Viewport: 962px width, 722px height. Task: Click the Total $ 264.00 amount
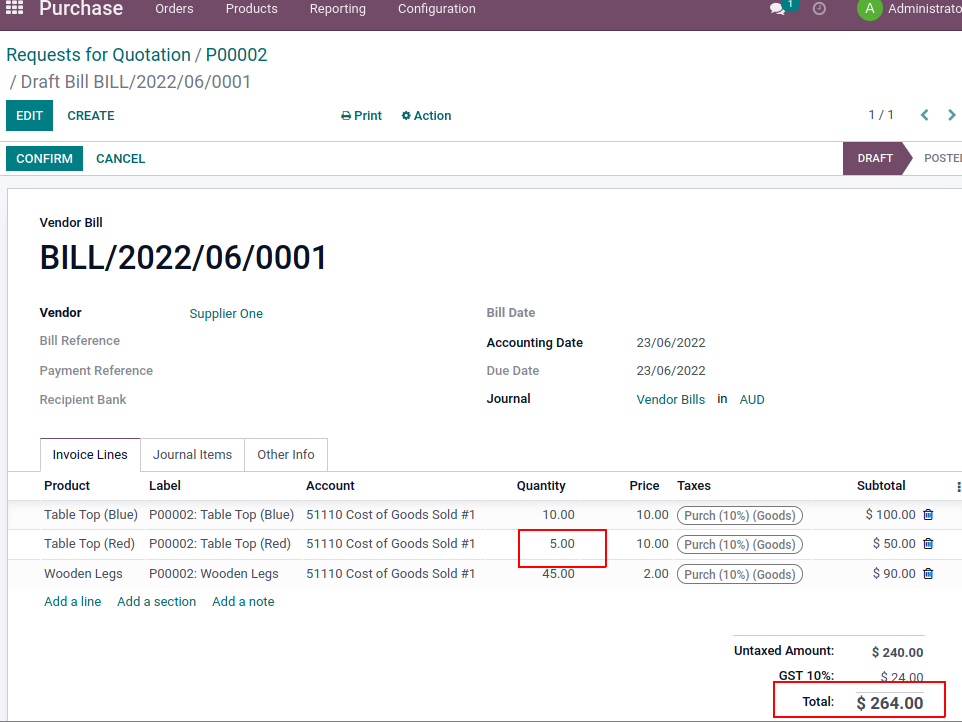click(x=890, y=703)
